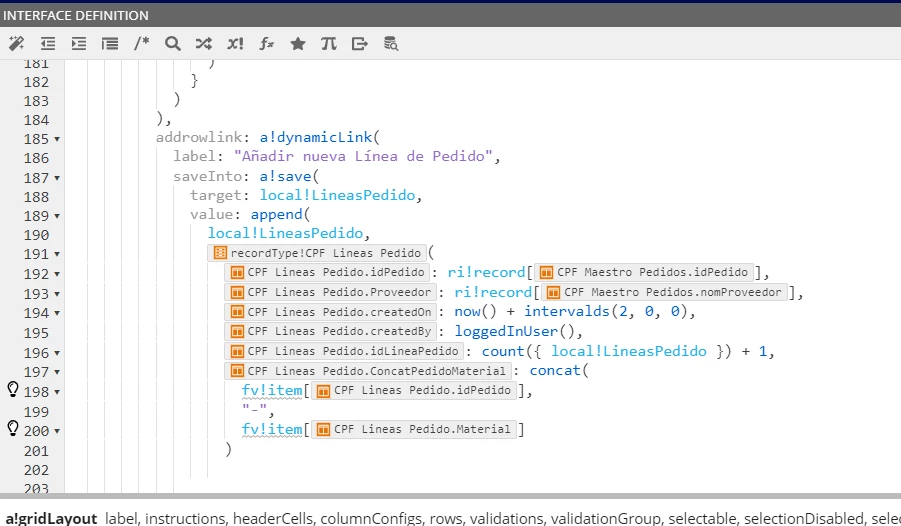This screenshot has height=526, width=901.
Task: Click line number 195 in gutter
Action: (x=36, y=333)
